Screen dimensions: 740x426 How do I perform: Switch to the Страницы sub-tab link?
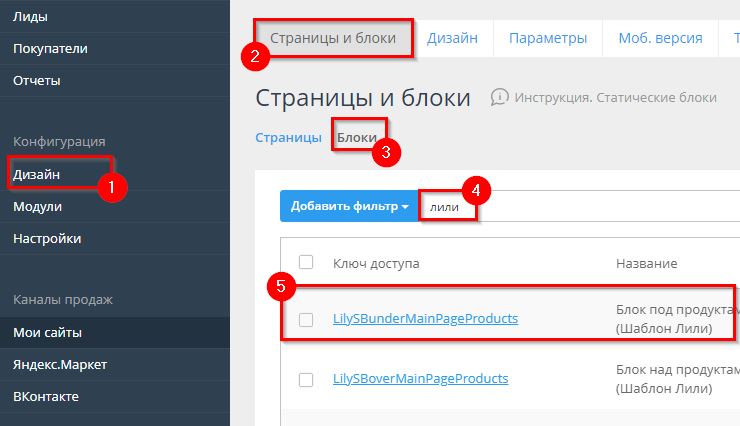pos(288,138)
